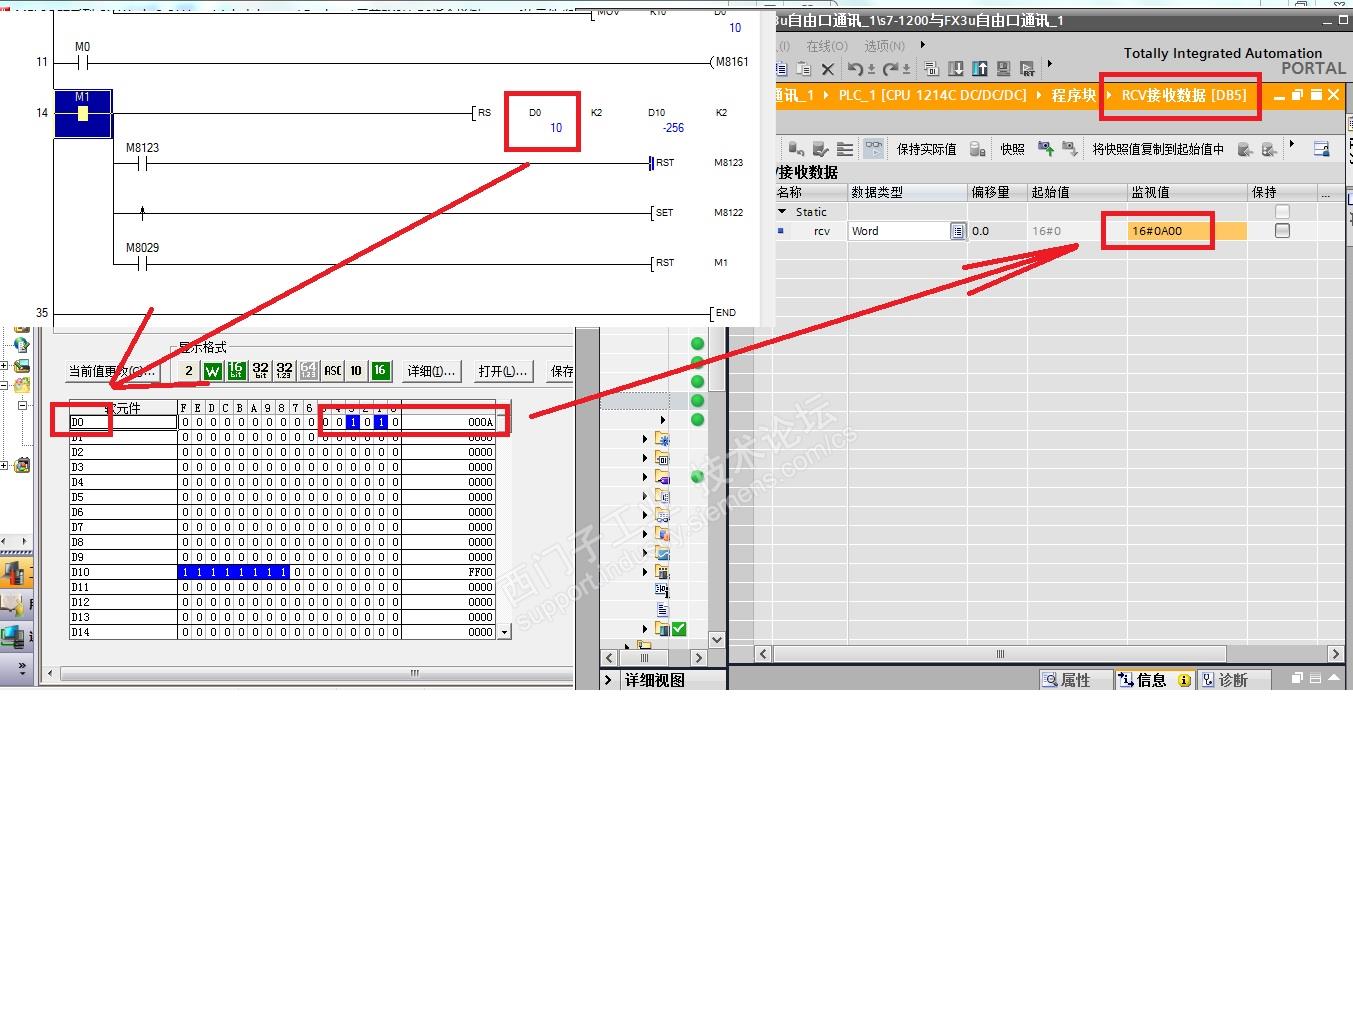Select the 'W' word display format button

pyautogui.click(x=212, y=371)
